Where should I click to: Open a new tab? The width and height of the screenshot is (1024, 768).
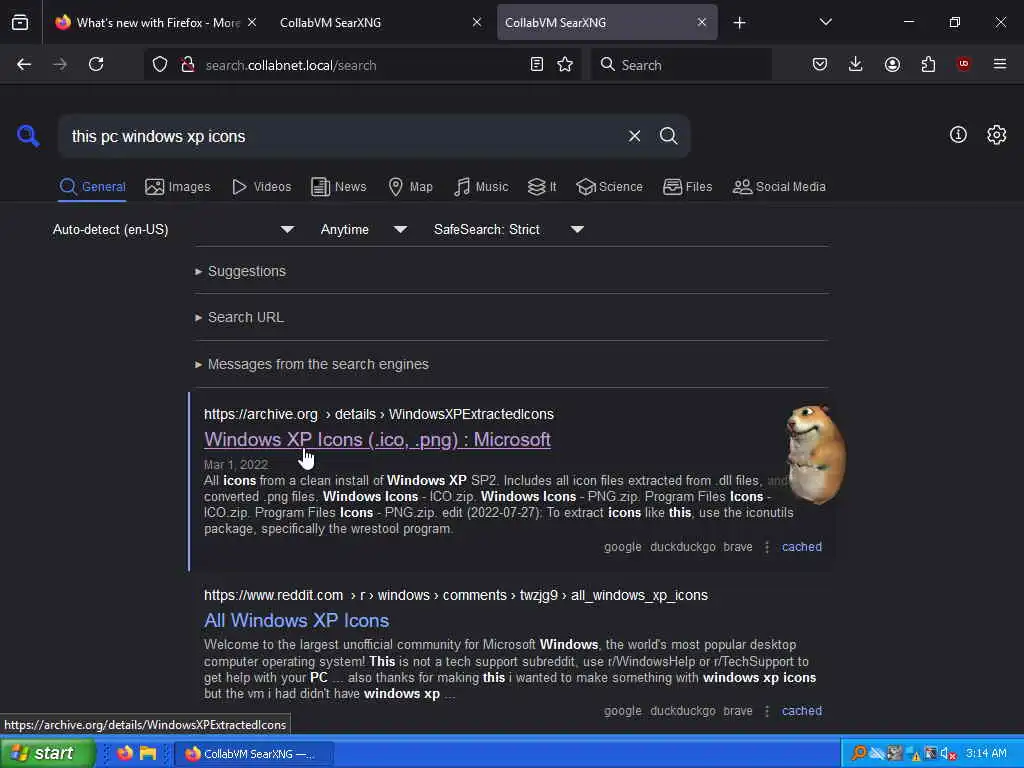pyautogui.click(x=739, y=23)
